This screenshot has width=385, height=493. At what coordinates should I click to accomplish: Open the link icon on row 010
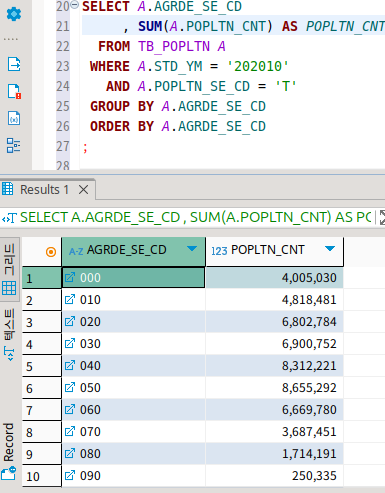70,299
